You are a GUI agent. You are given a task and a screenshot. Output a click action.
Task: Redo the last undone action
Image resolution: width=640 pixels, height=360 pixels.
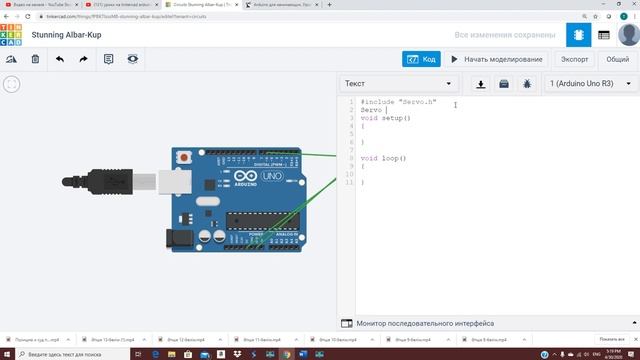tap(83, 59)
